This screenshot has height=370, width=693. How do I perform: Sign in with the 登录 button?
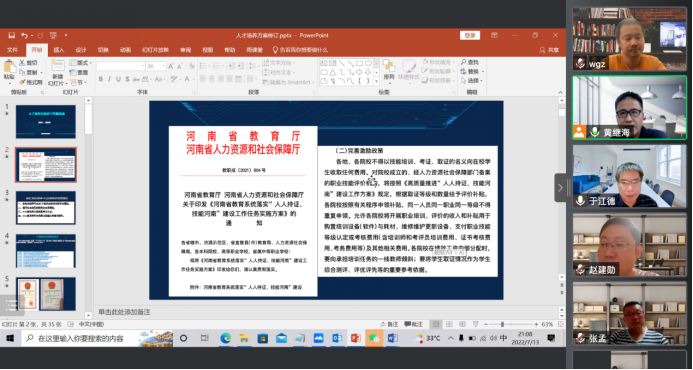(470, 35)
